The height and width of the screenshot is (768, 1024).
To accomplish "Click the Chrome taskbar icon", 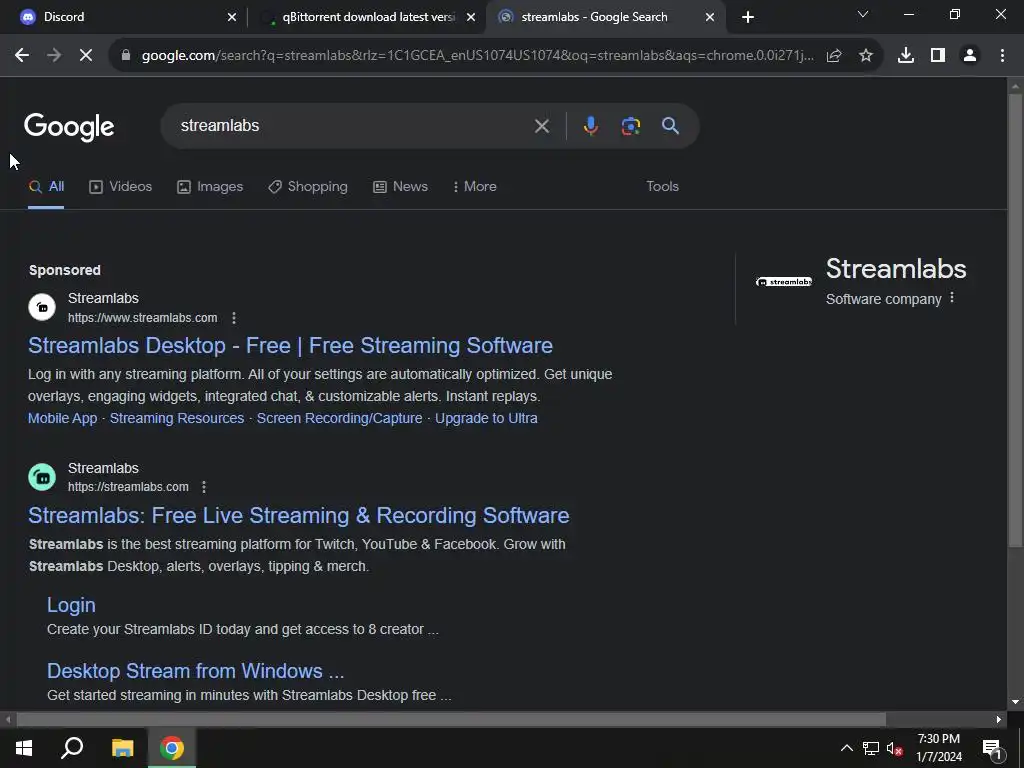I will tap(172, 748).
